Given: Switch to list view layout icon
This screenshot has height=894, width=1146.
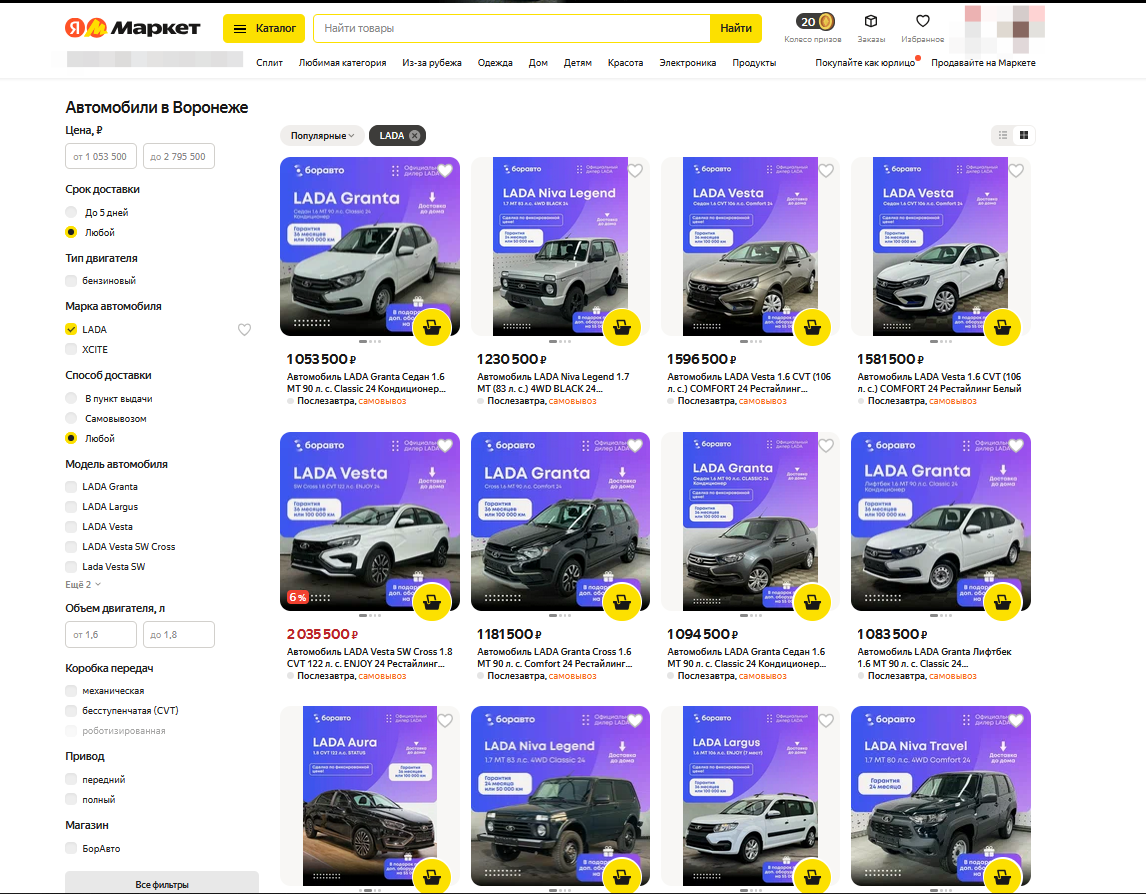Looking at the screenshot, I should [1003, 135].
